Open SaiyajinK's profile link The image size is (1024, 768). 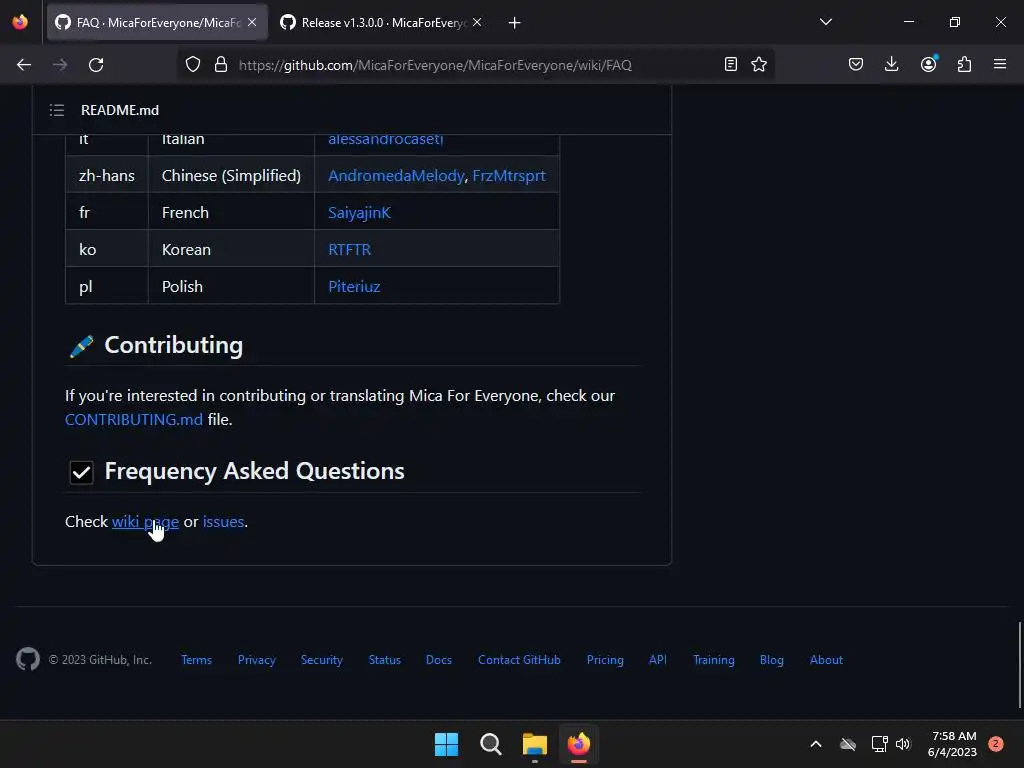359,213
